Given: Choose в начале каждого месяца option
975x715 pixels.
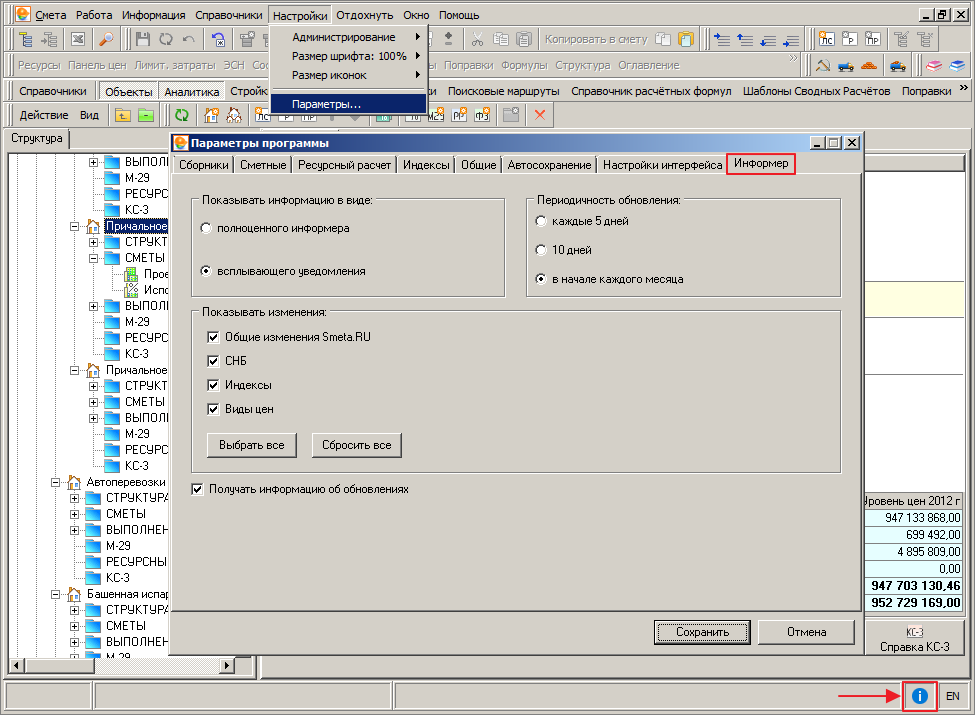Looking at the screenshot, I should (541, 279).
